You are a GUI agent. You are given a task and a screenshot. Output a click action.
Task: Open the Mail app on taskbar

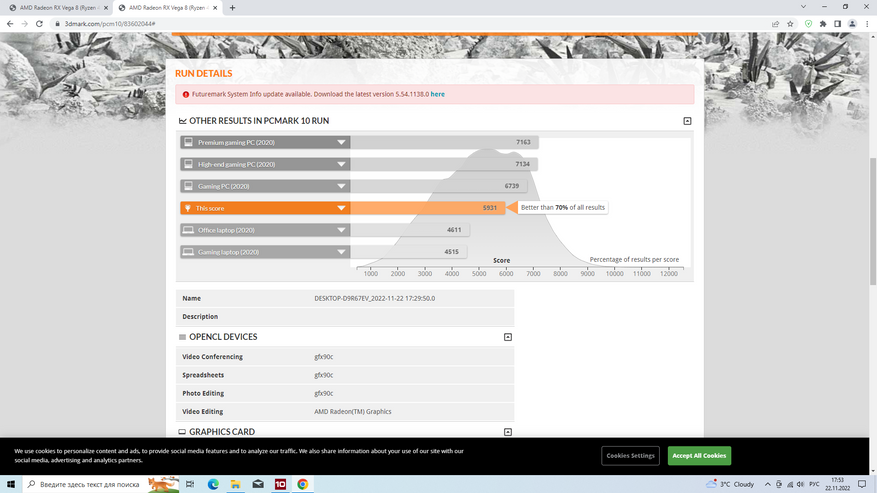click(258, 484)
